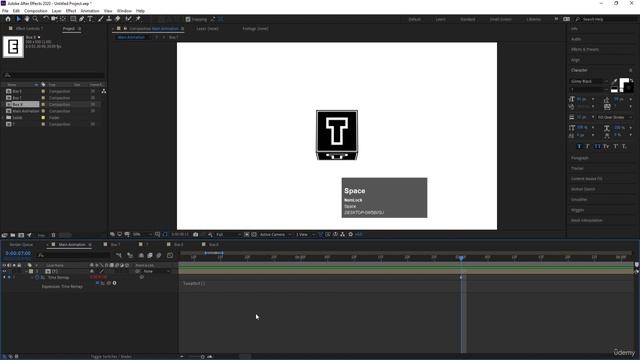The height and width of the screenshot is (360, 640).
Task: Toggle visibility eye of layer 1
Action: 4,271
